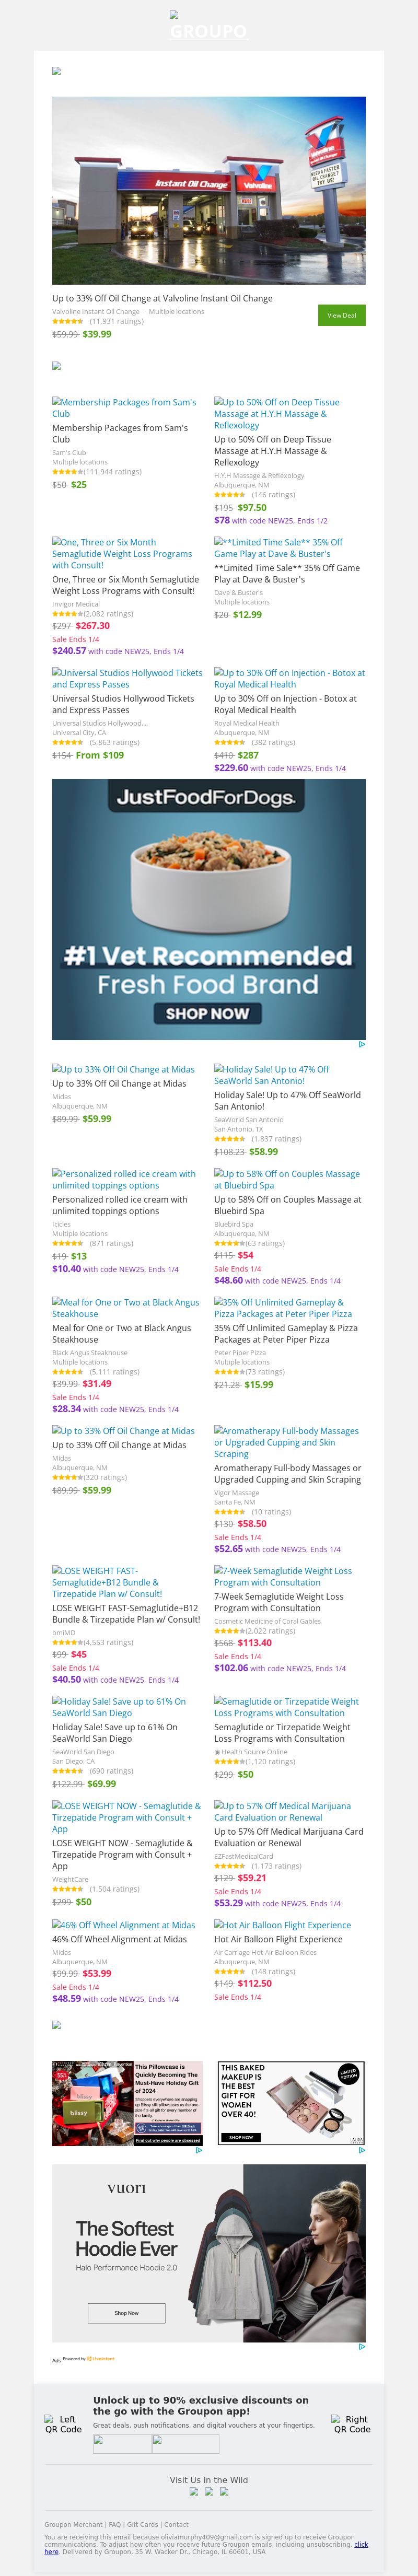Click the Right QR Code image
The height and width of the screenshot is (2576, 418).
click(x=352, y=2424)
